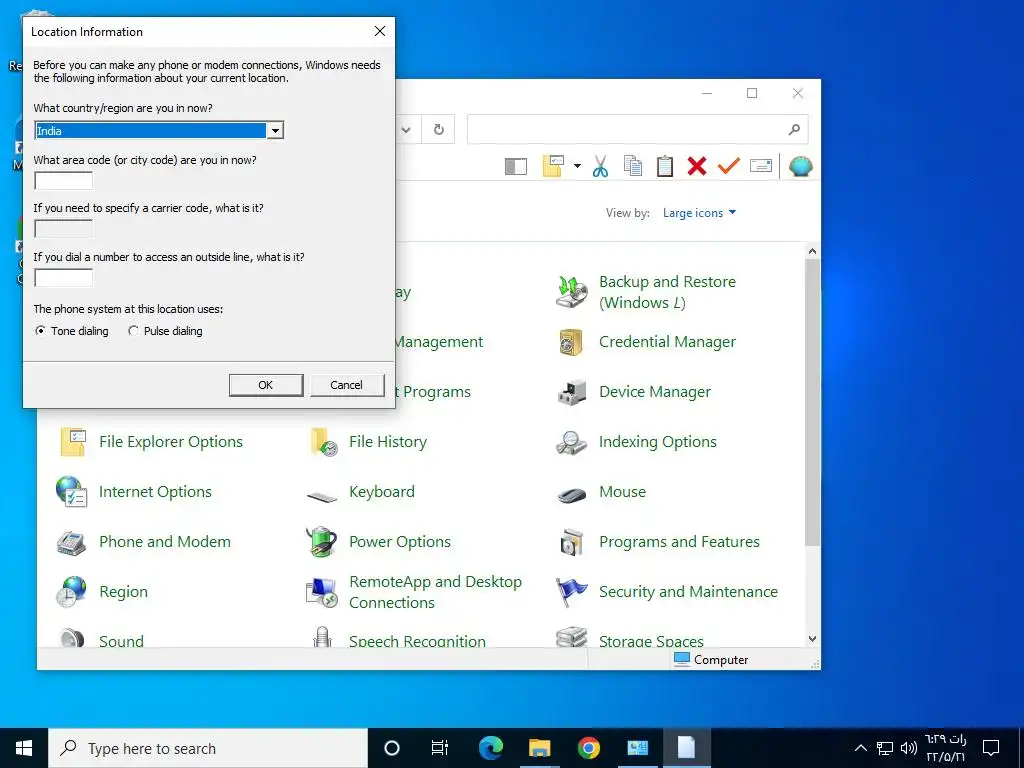Launch Microsoft Edge from taskbar

490,748
